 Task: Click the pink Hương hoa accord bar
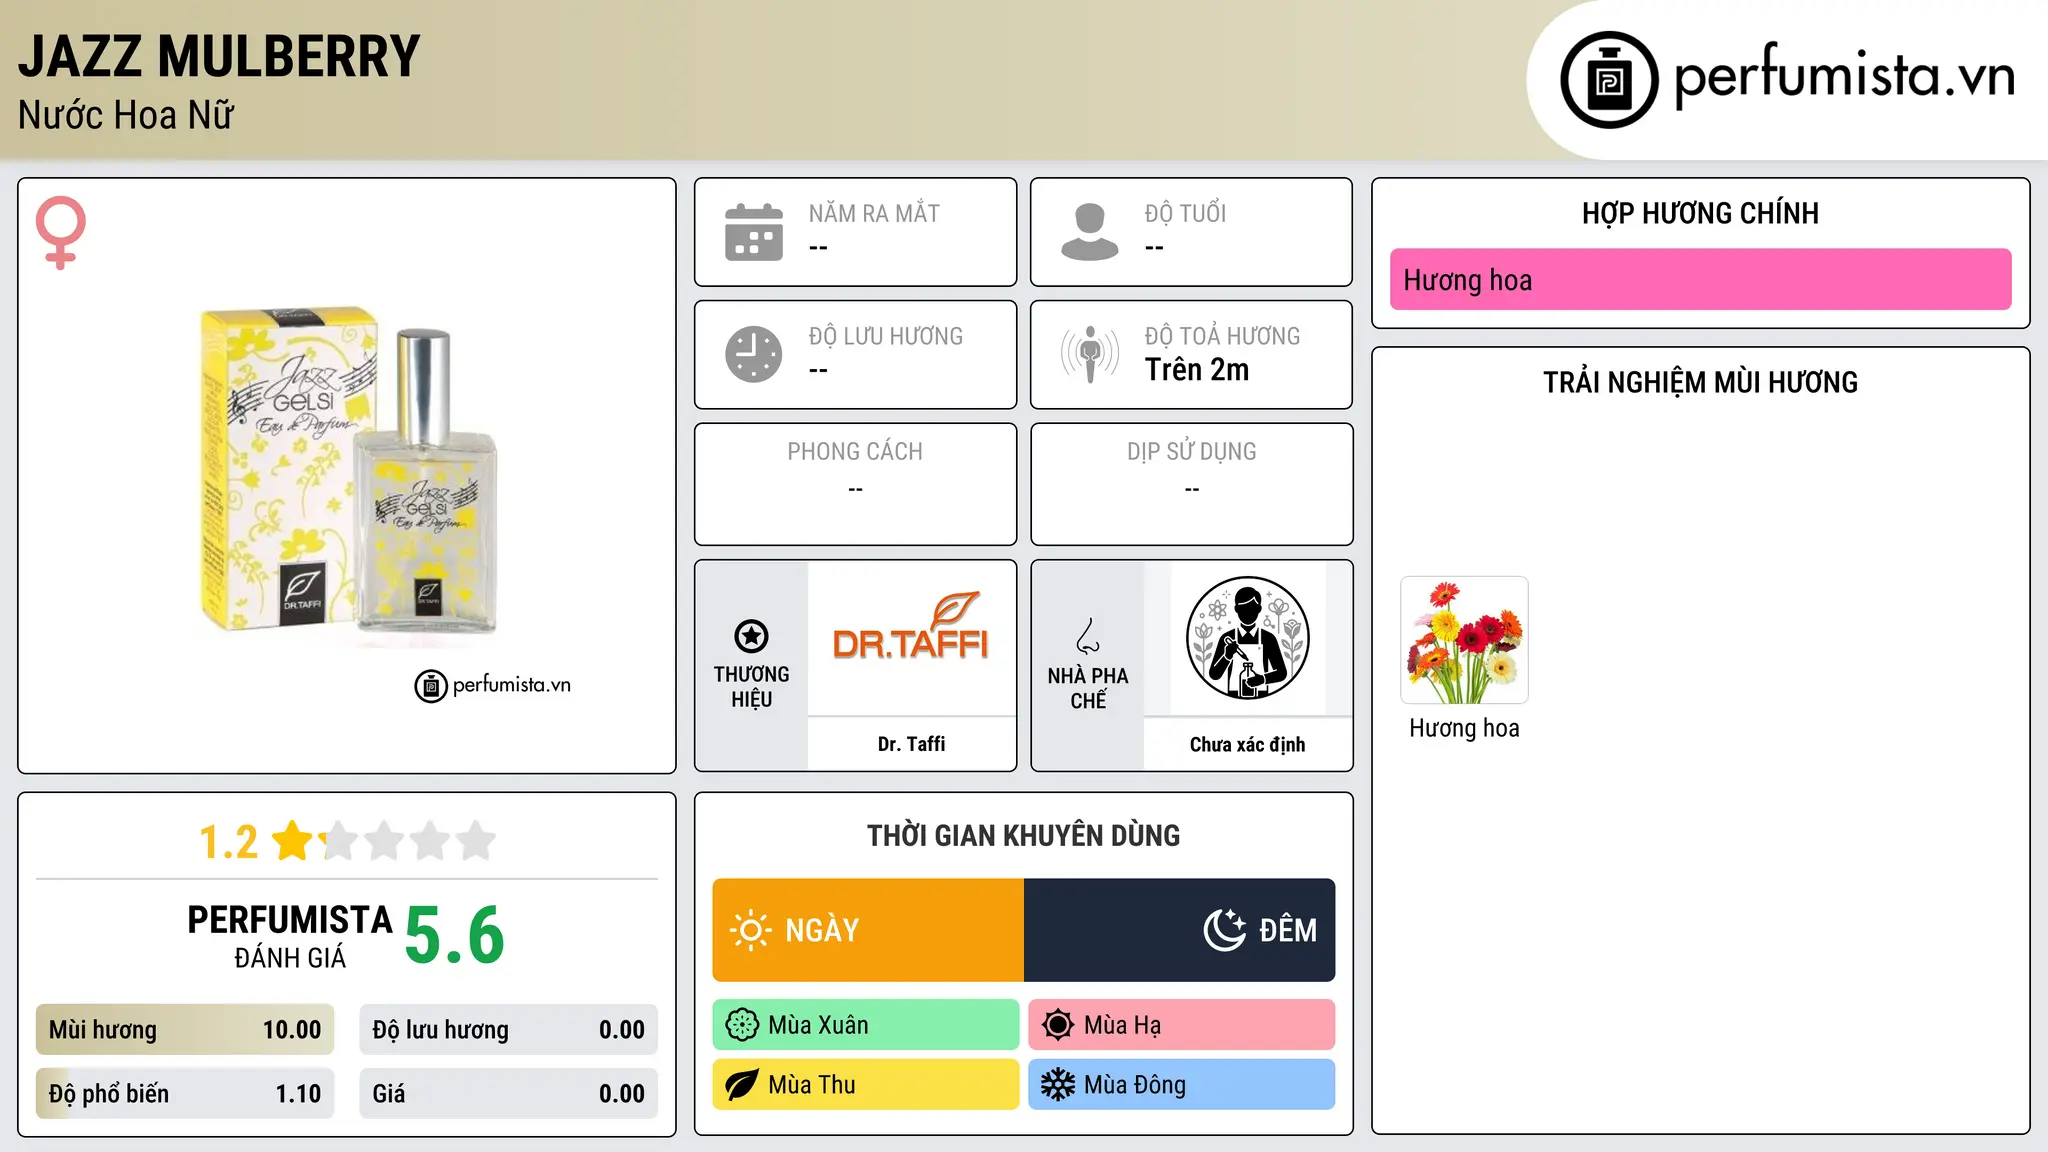pyautogui.click(x=1700, y=279)
